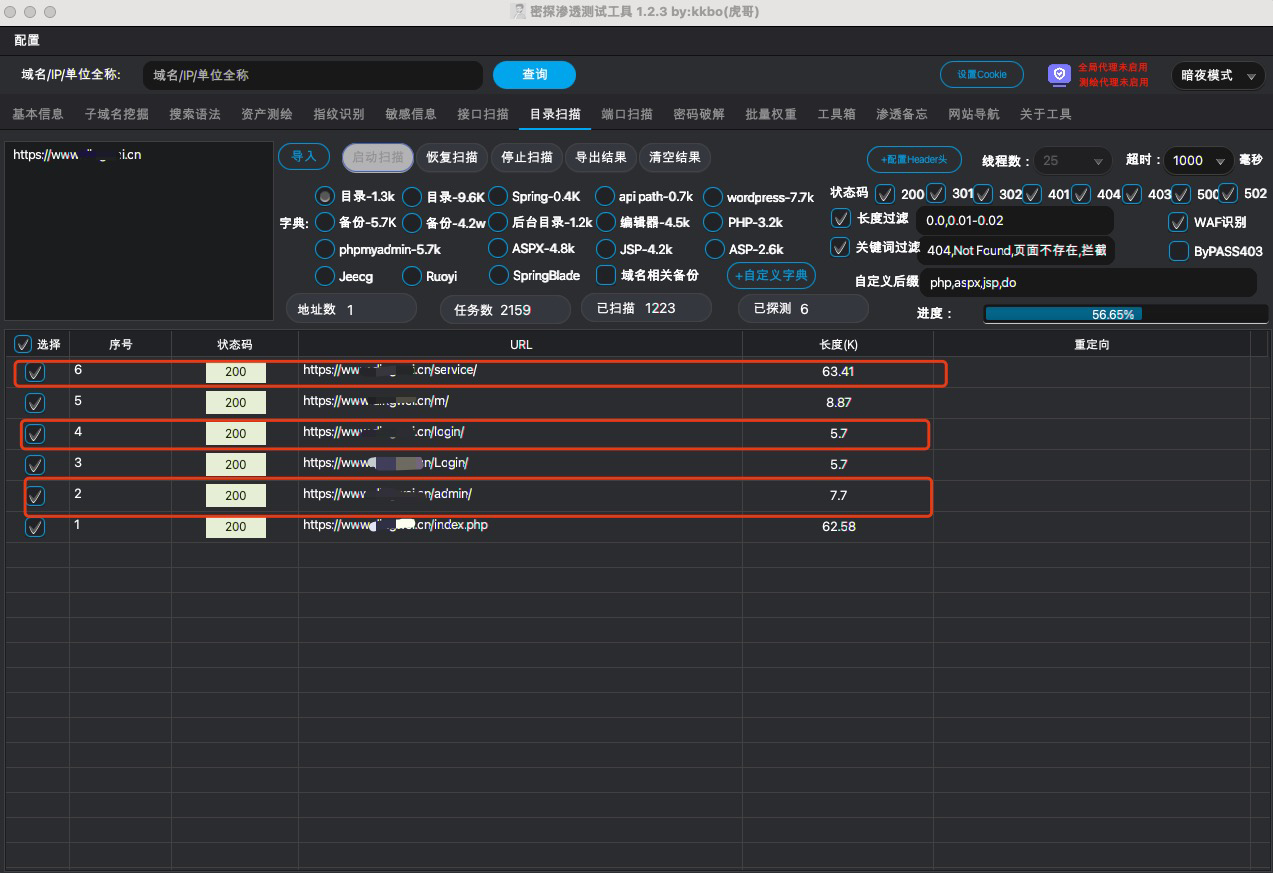
Task: Open the 指纹识别 tab
Action: coord(339,114)
